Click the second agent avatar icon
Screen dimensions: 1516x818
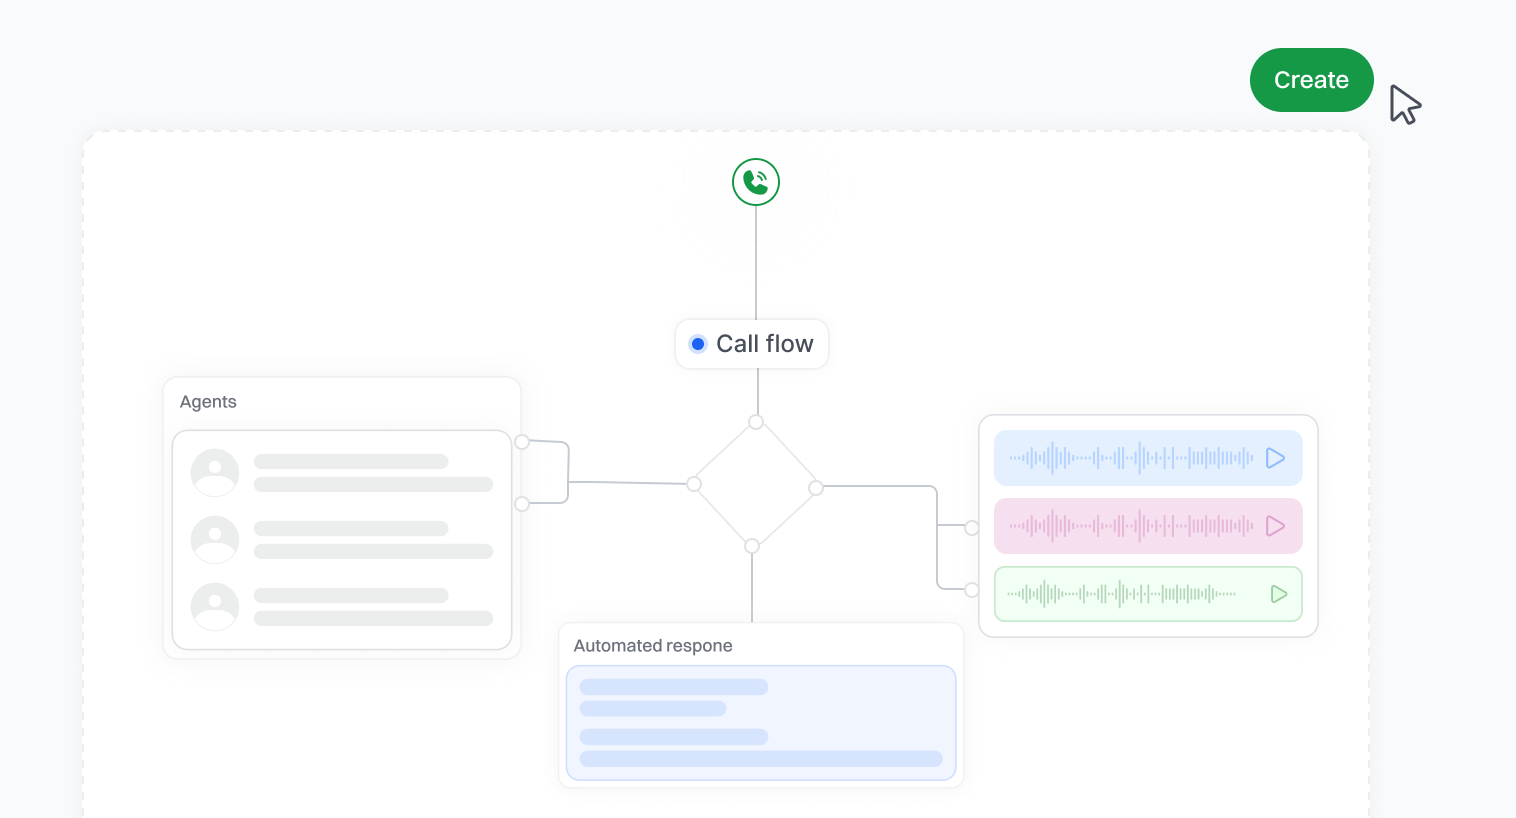(215, 539)
